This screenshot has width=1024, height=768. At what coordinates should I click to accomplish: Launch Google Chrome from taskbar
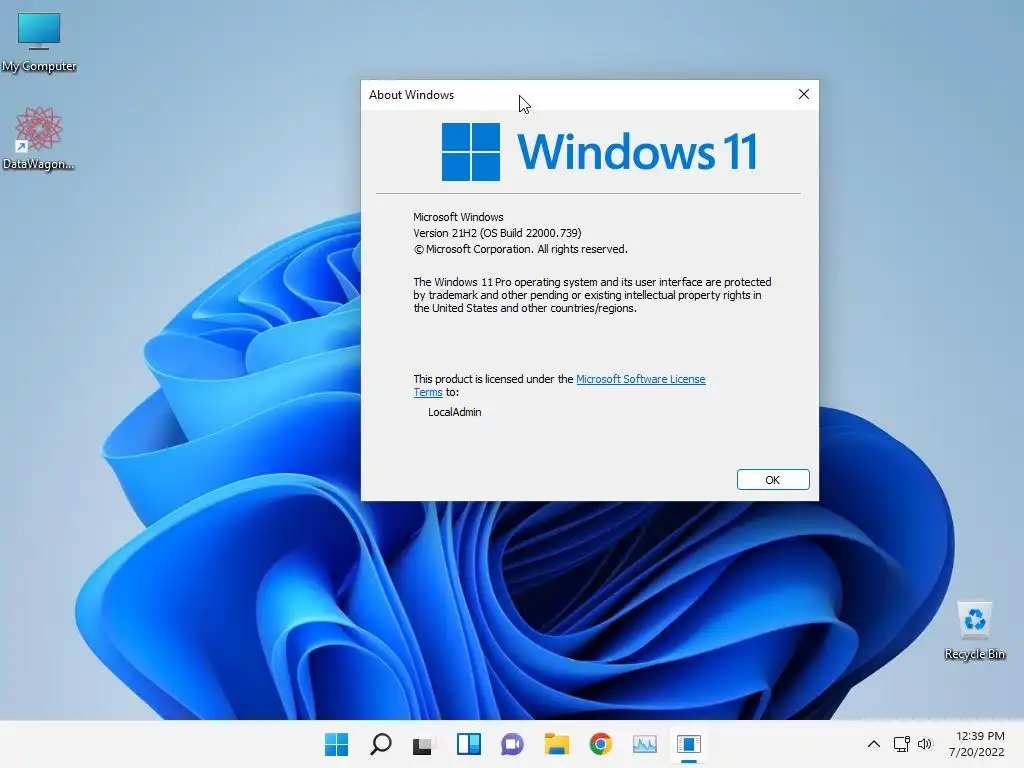tap(601, 744)
